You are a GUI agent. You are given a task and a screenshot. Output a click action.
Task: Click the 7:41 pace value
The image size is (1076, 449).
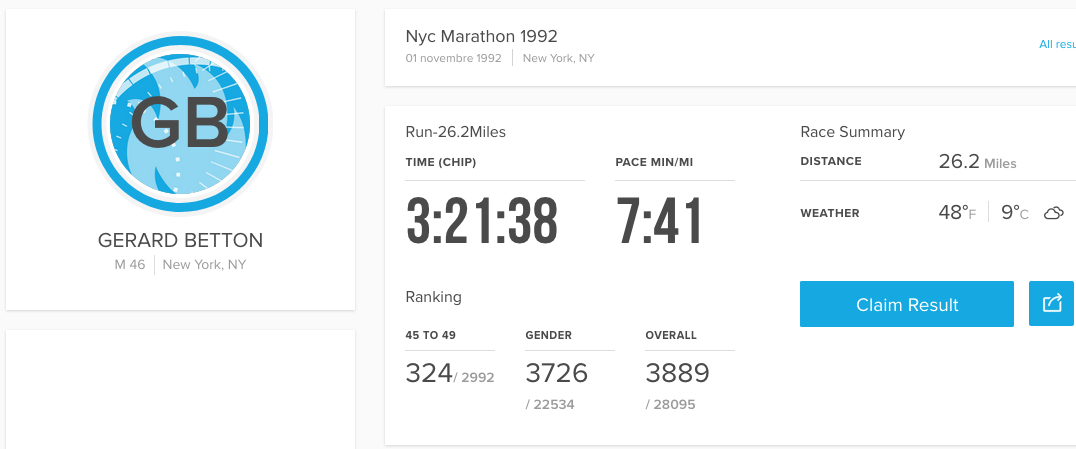pyautogui.click(x=659, y=220)
